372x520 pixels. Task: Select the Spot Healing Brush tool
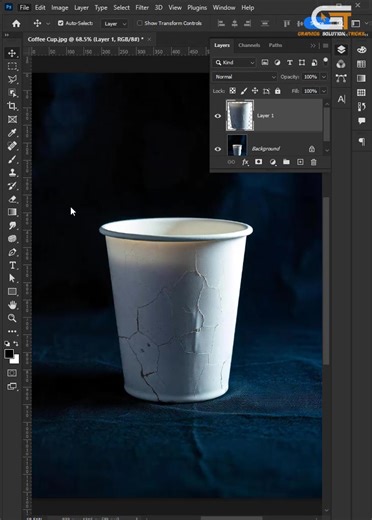12,146
